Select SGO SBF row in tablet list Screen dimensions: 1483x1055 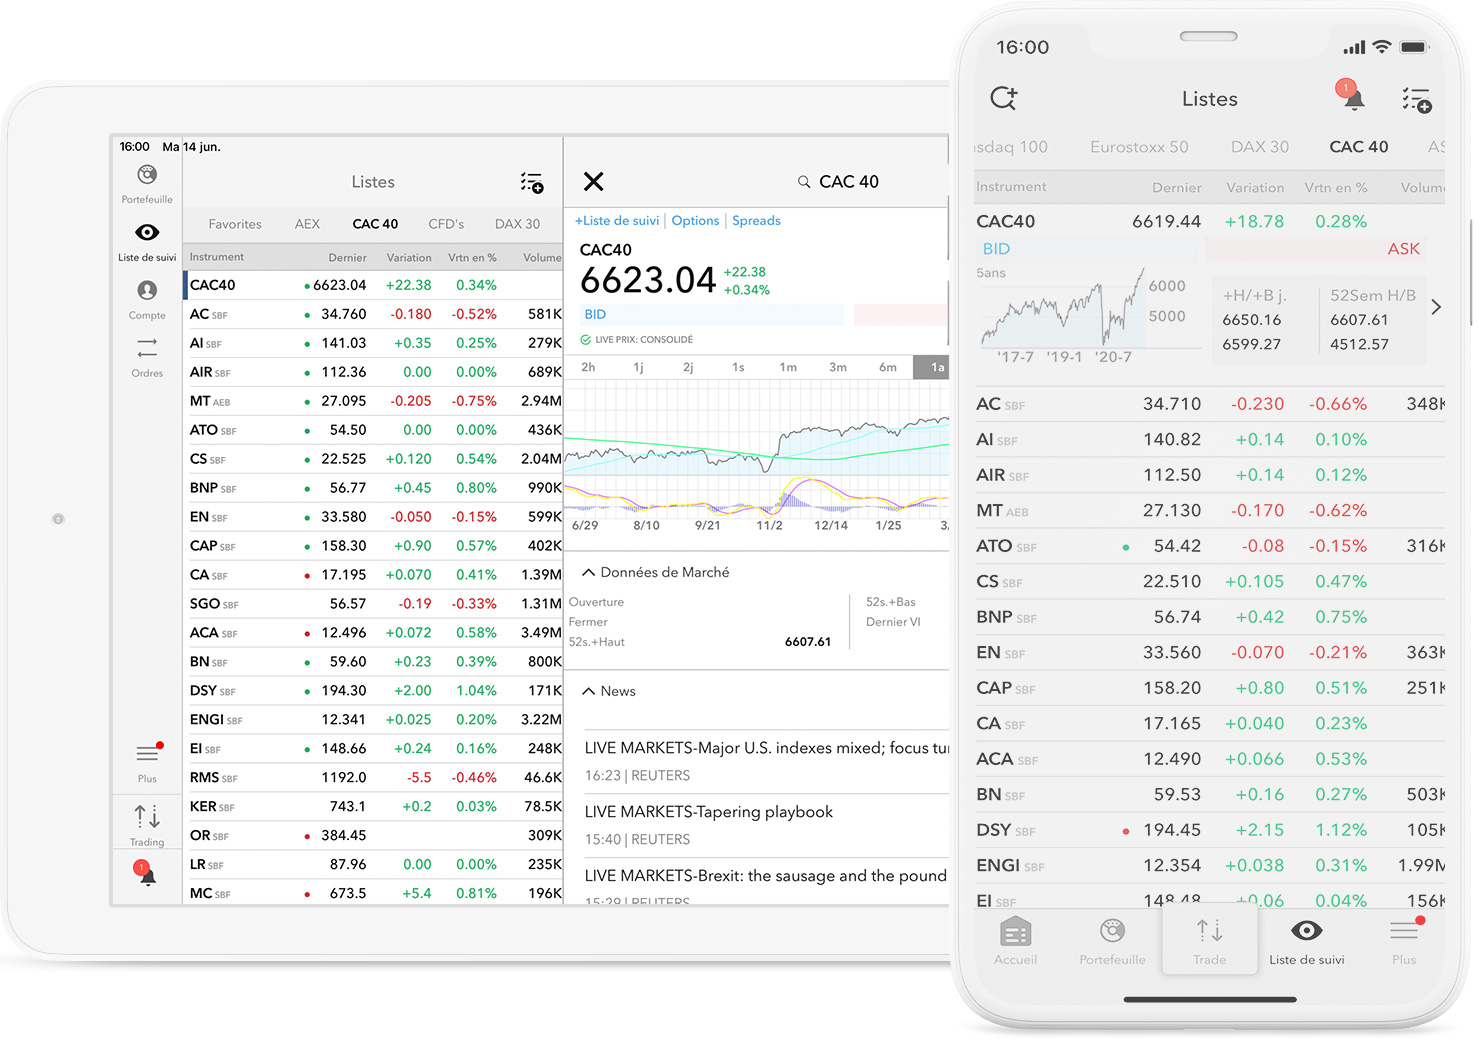pos(374,604)
